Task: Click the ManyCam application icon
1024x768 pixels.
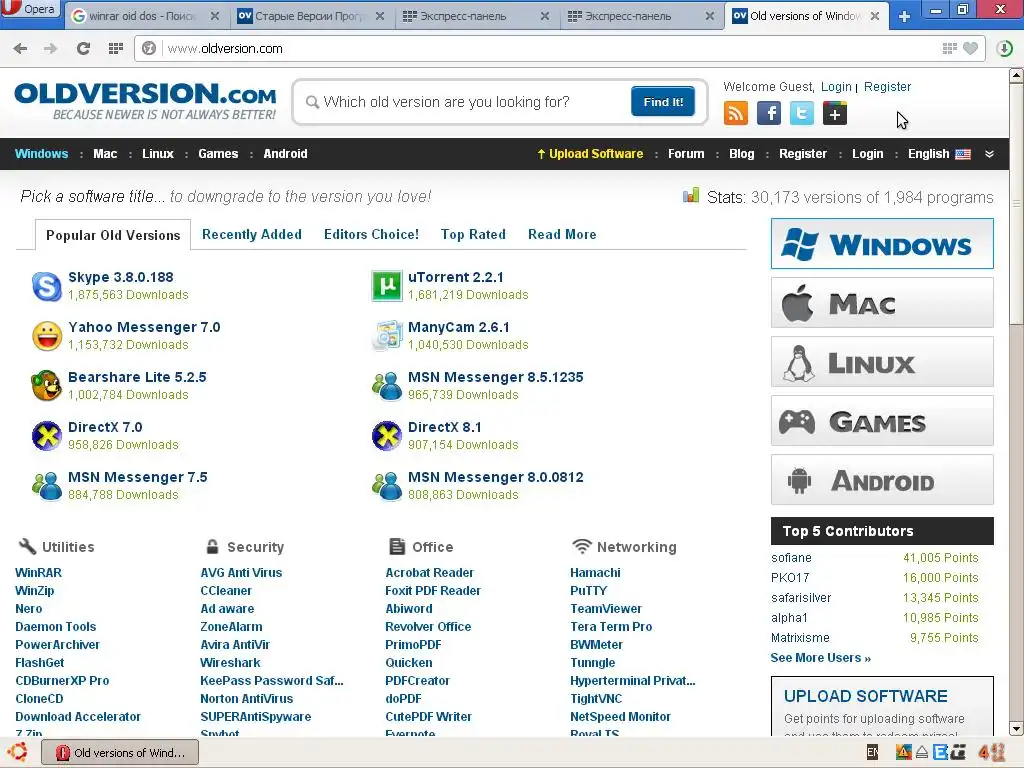Action: coord(387,336)
